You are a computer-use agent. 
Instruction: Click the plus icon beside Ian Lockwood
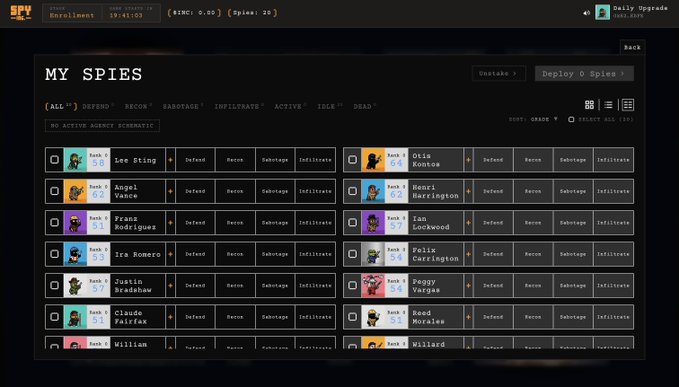(x=468, y=223)
